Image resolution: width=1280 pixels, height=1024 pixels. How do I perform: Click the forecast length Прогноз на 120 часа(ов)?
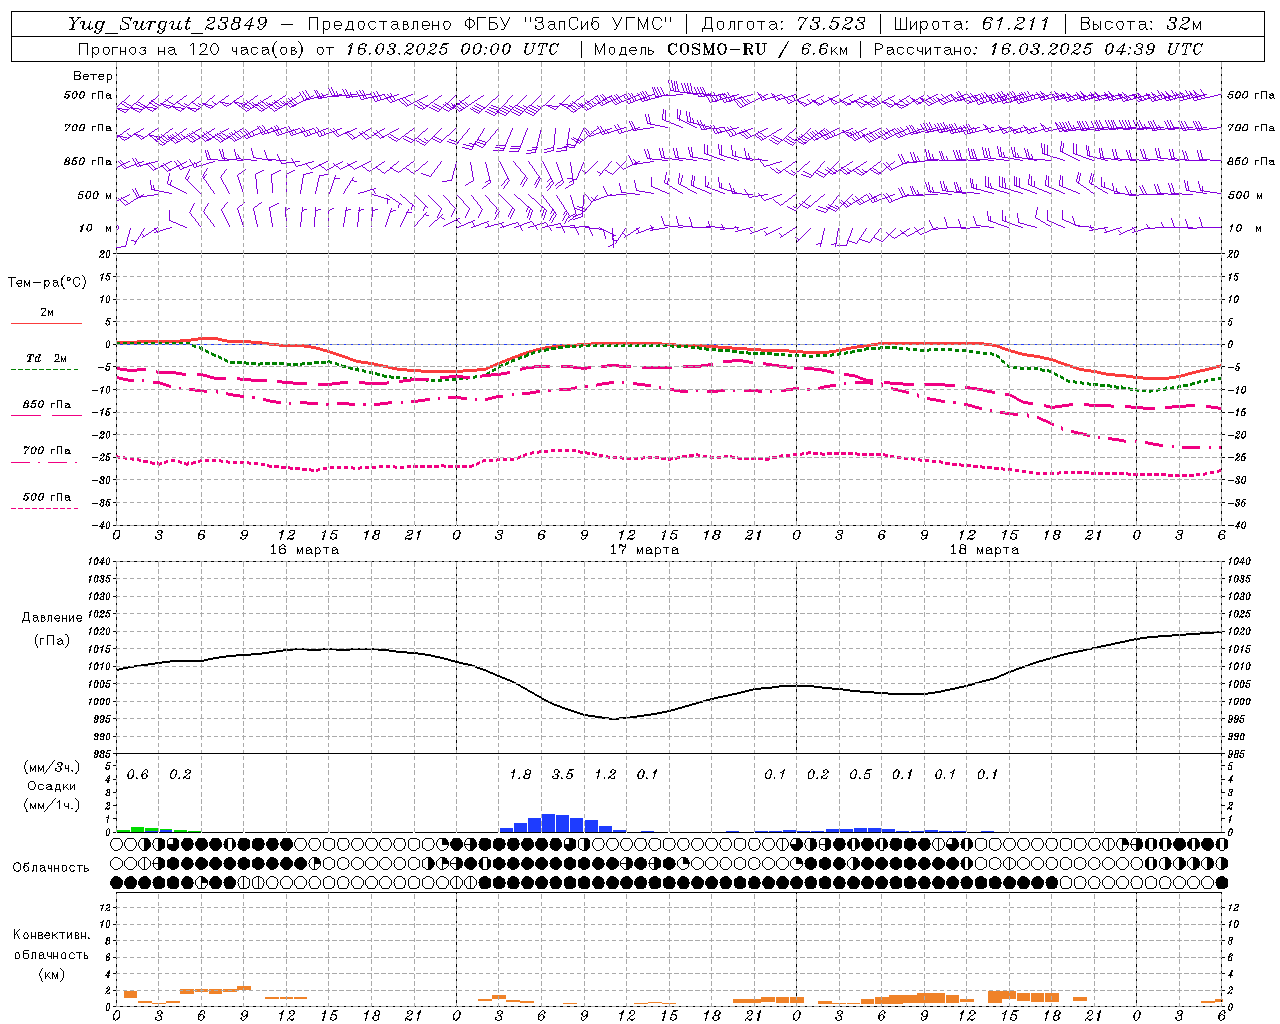click(192, 49)
